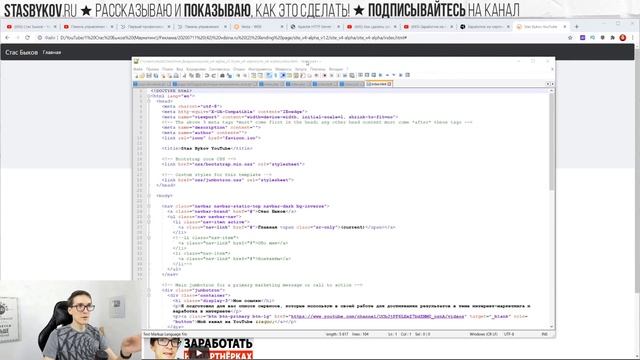Undo the last edit via toolbar

point(207,76)
